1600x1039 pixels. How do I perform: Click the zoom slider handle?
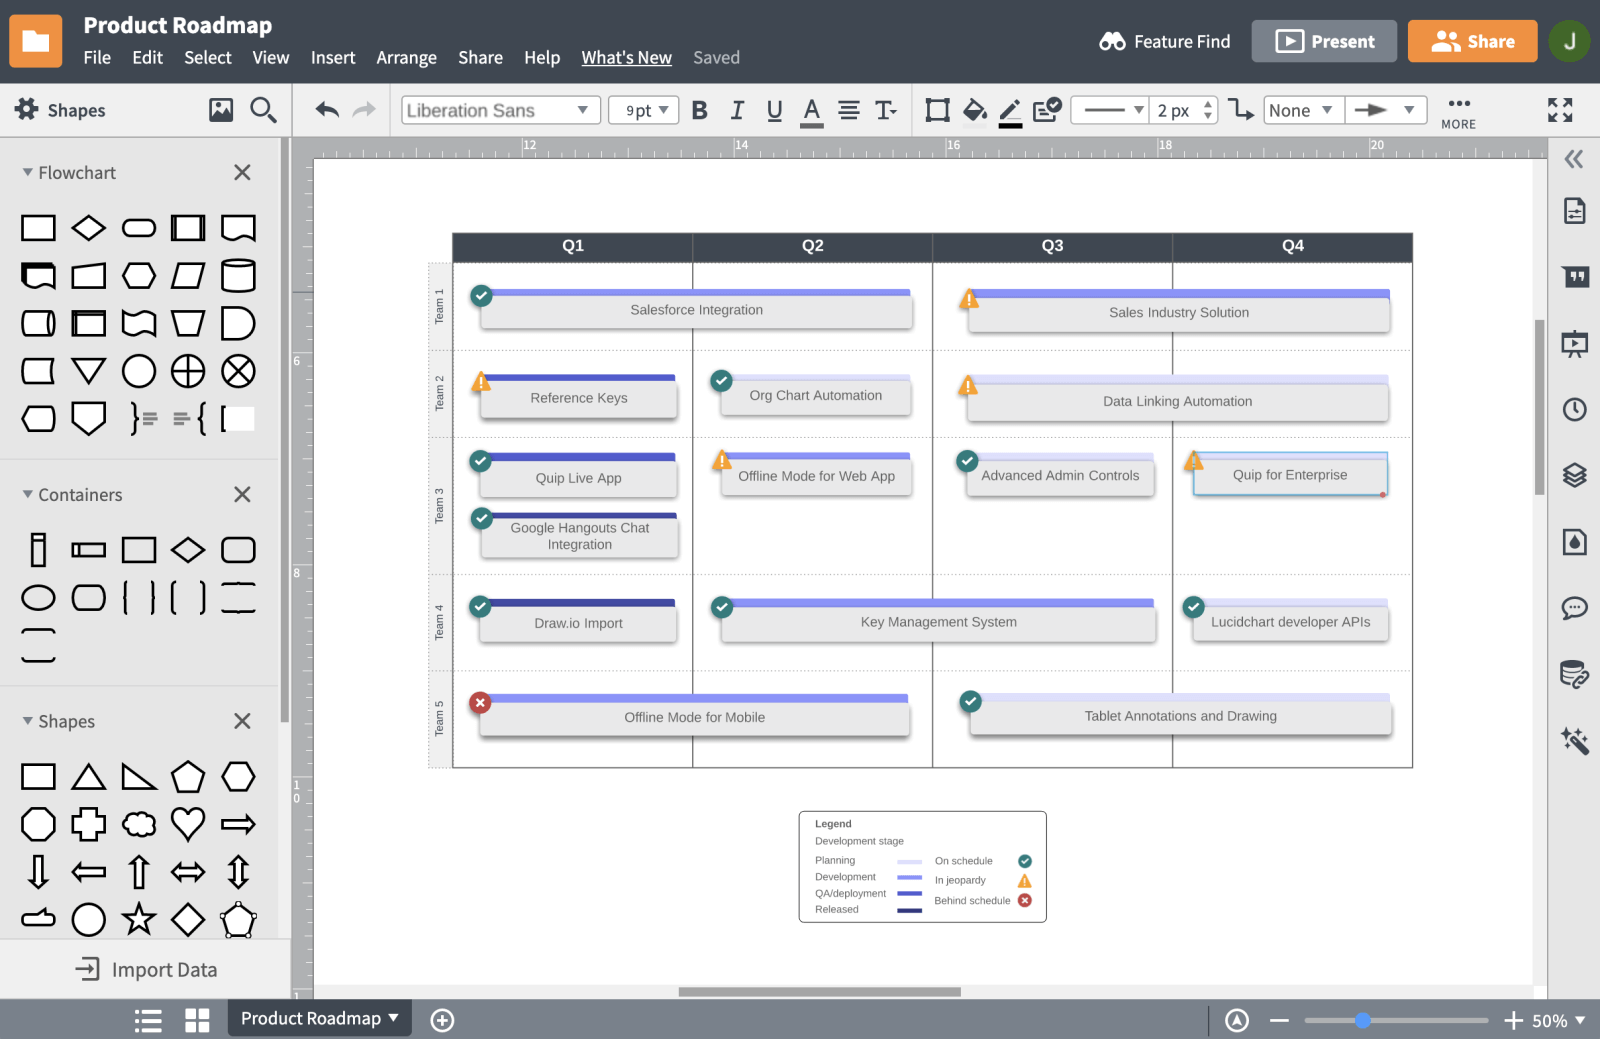point(1362,1020)
